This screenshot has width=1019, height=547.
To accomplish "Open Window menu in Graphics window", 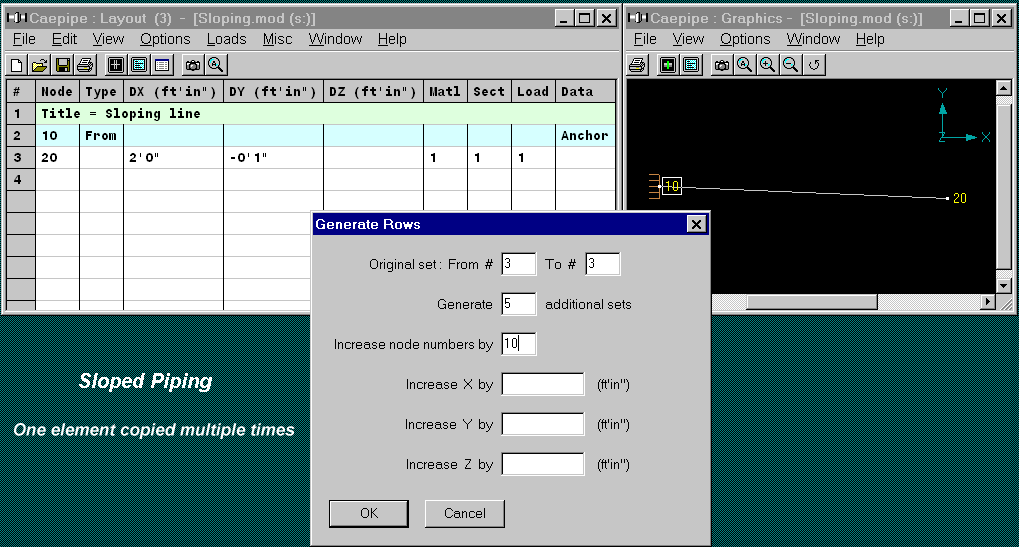I will point(813,39).
